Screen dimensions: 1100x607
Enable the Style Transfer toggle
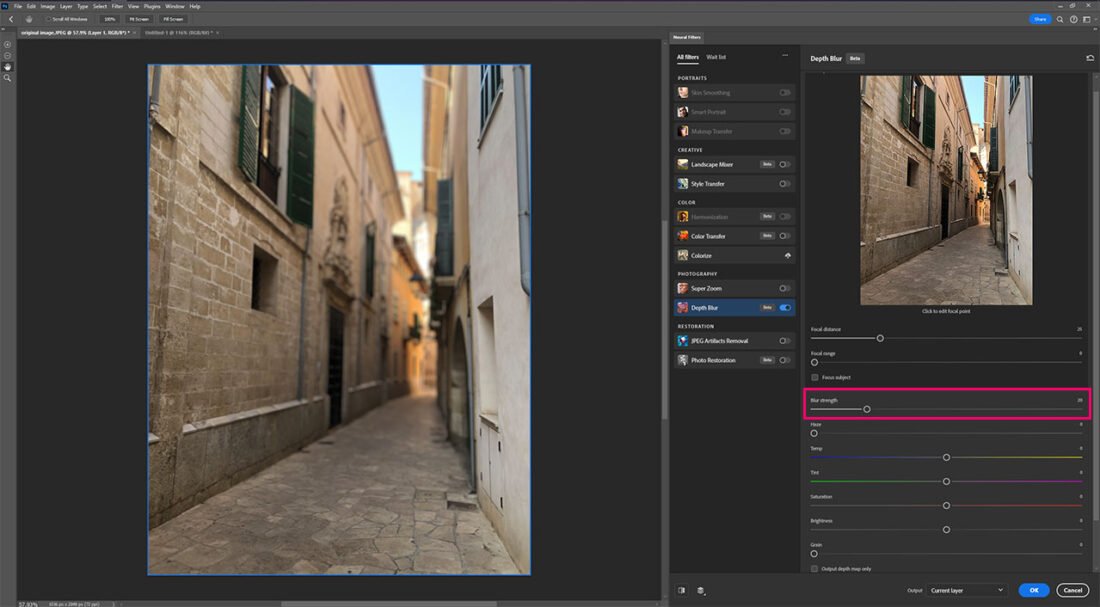[x=784, y=184]
